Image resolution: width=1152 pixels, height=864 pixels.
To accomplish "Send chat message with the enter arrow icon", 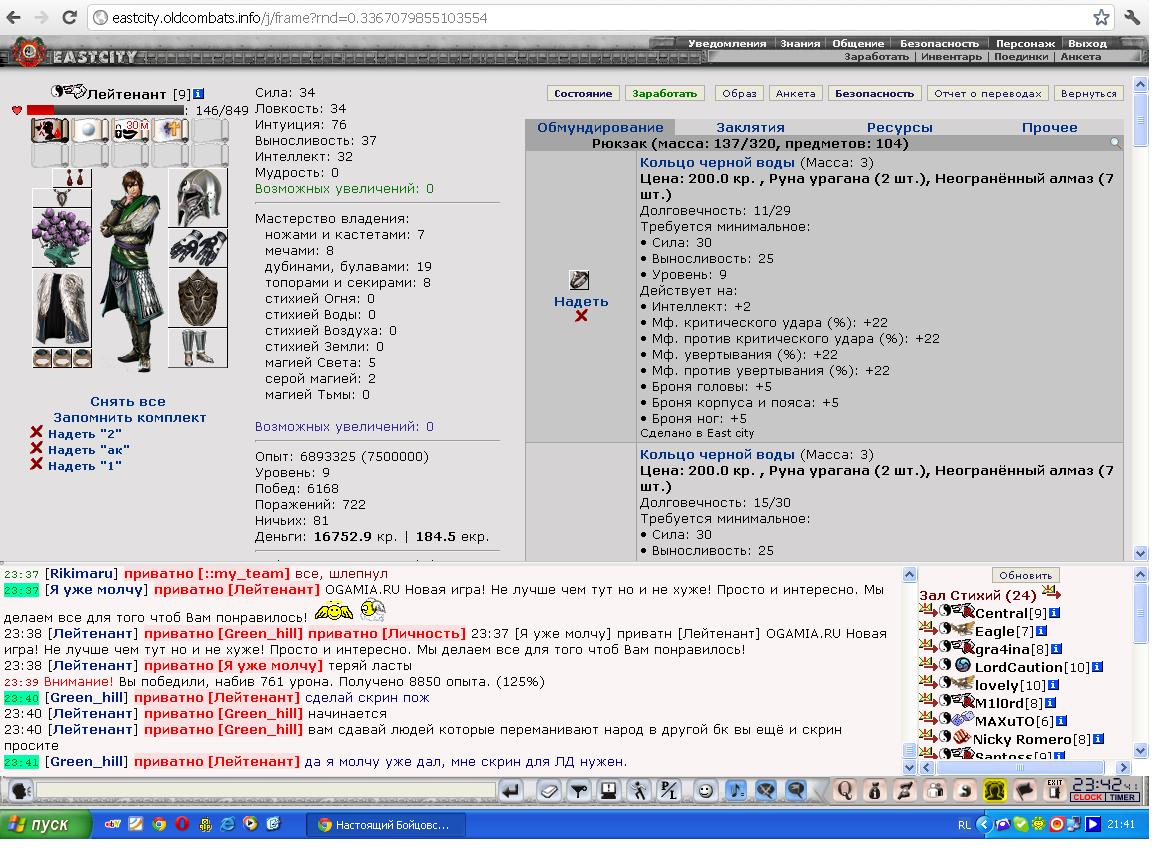I will (x=512, y=791).
